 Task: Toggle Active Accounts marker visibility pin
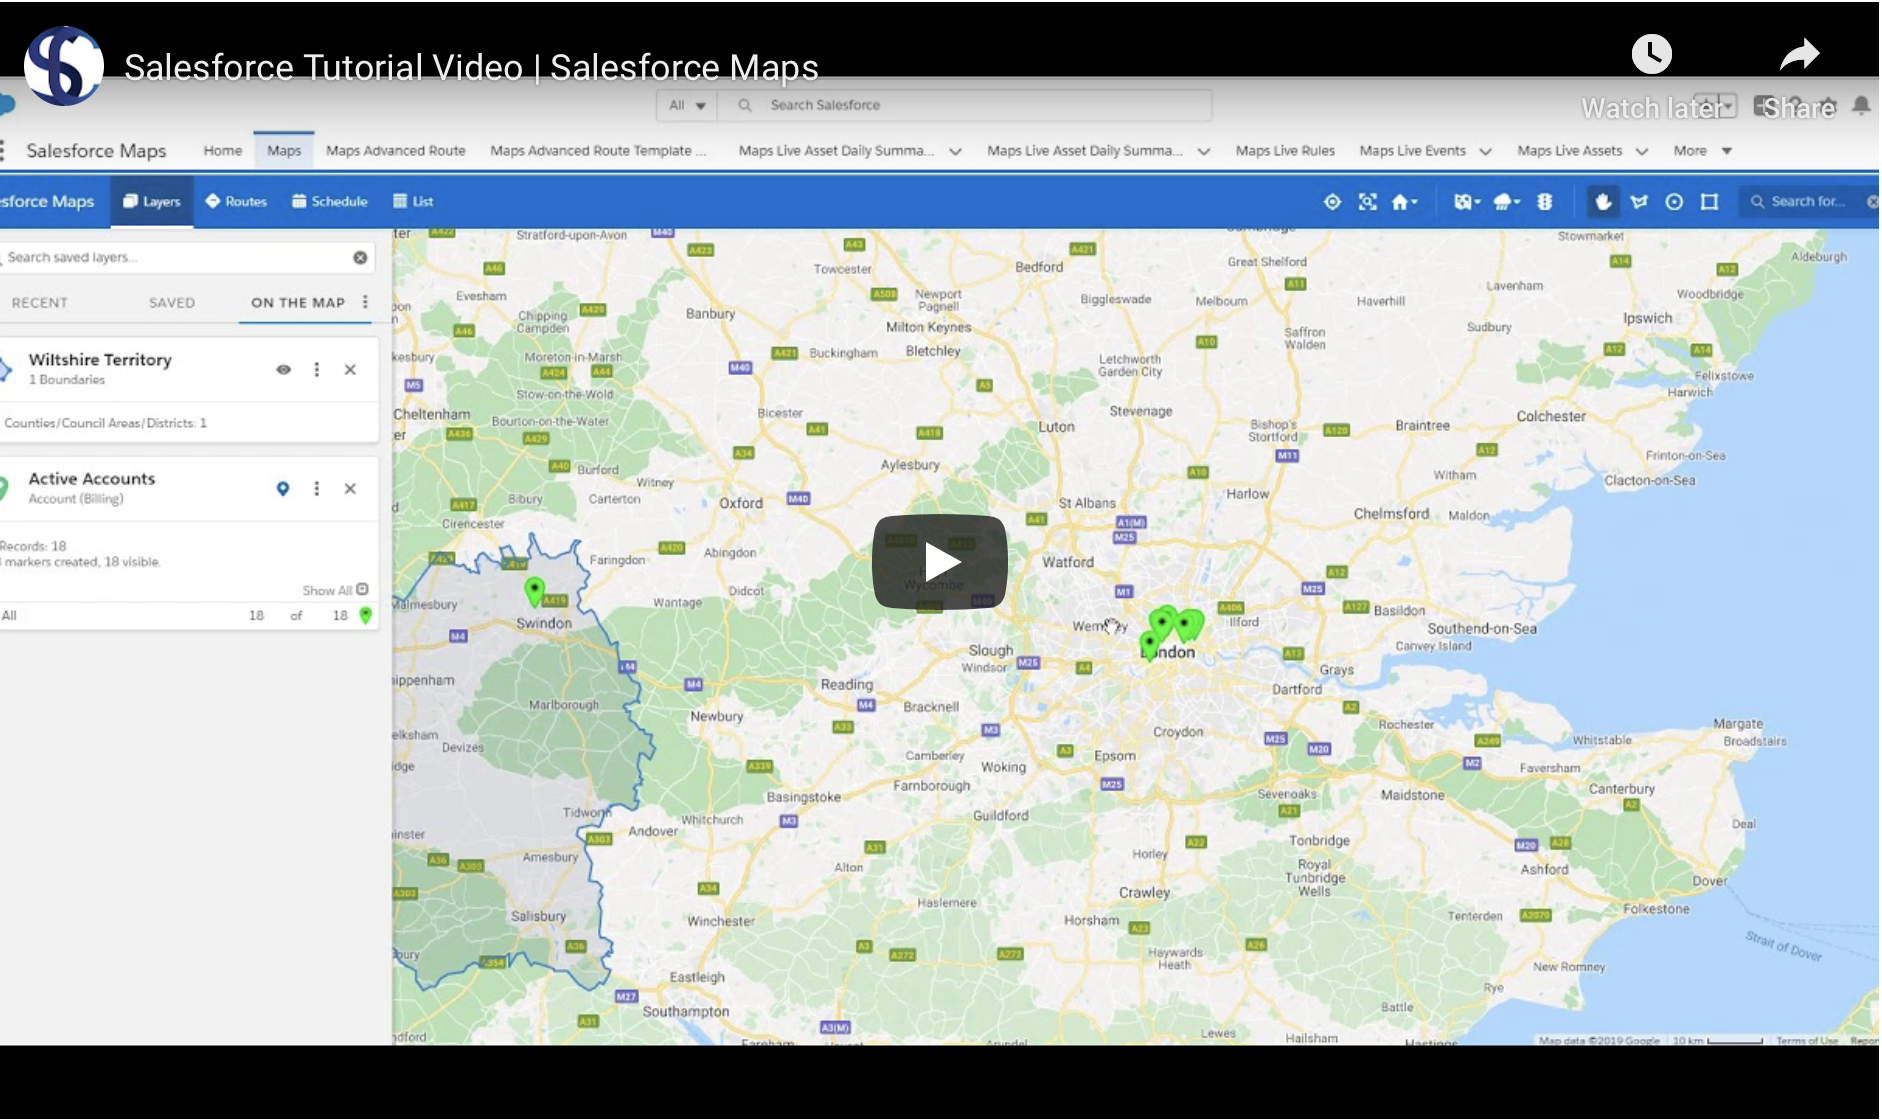pos(283,489)
